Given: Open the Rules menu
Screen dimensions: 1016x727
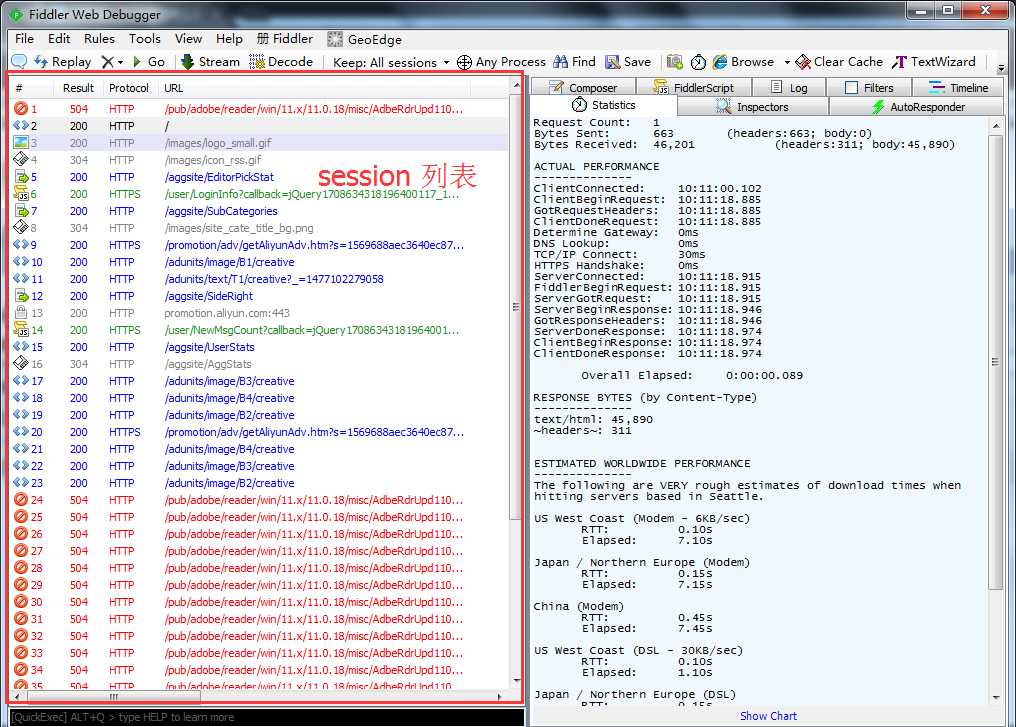Looking at the screenshot, I should pos(99,39).
